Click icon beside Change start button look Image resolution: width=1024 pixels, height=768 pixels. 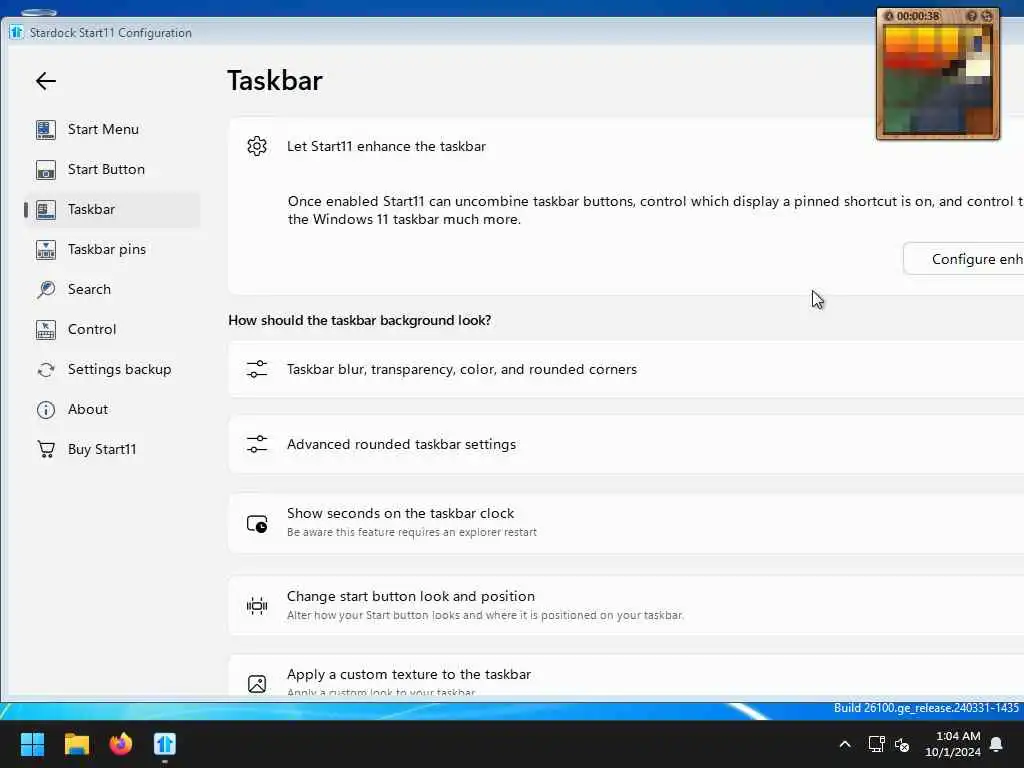[x=257, y=606]
